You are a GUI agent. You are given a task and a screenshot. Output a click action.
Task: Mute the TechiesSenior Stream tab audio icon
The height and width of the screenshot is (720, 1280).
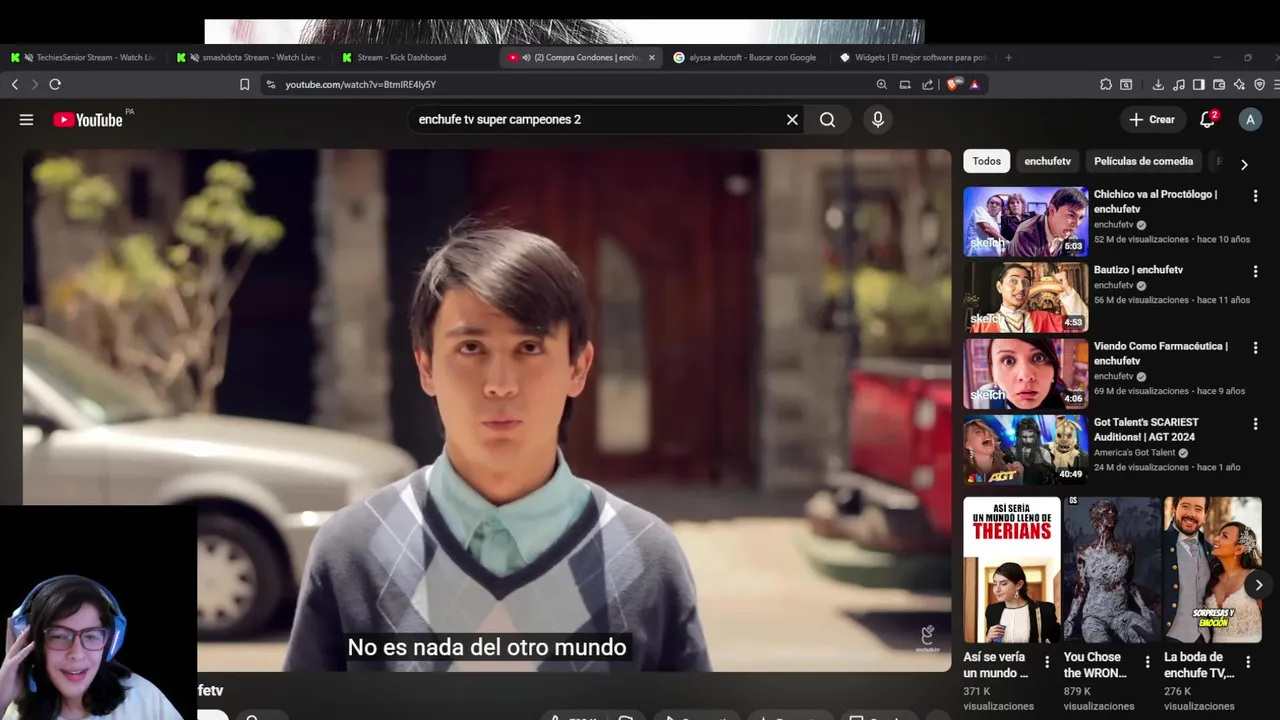(x=28, y=58)
